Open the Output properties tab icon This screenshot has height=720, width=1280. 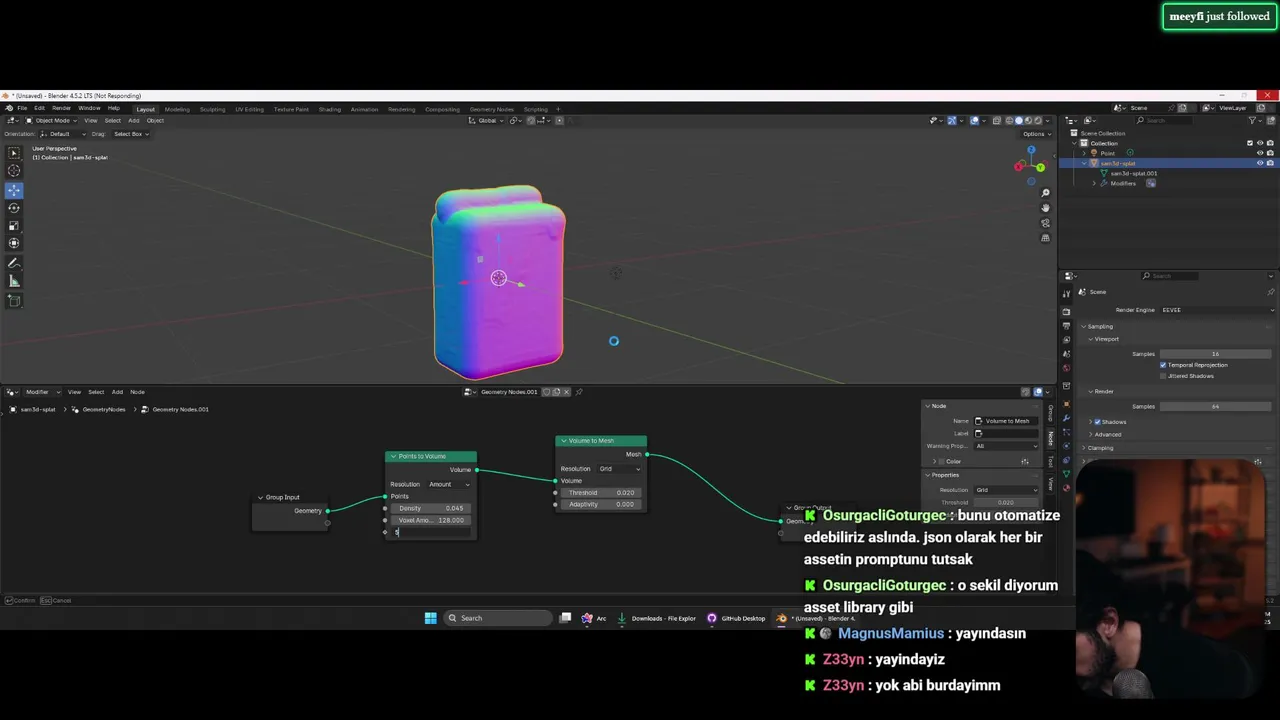point(1066,326)
